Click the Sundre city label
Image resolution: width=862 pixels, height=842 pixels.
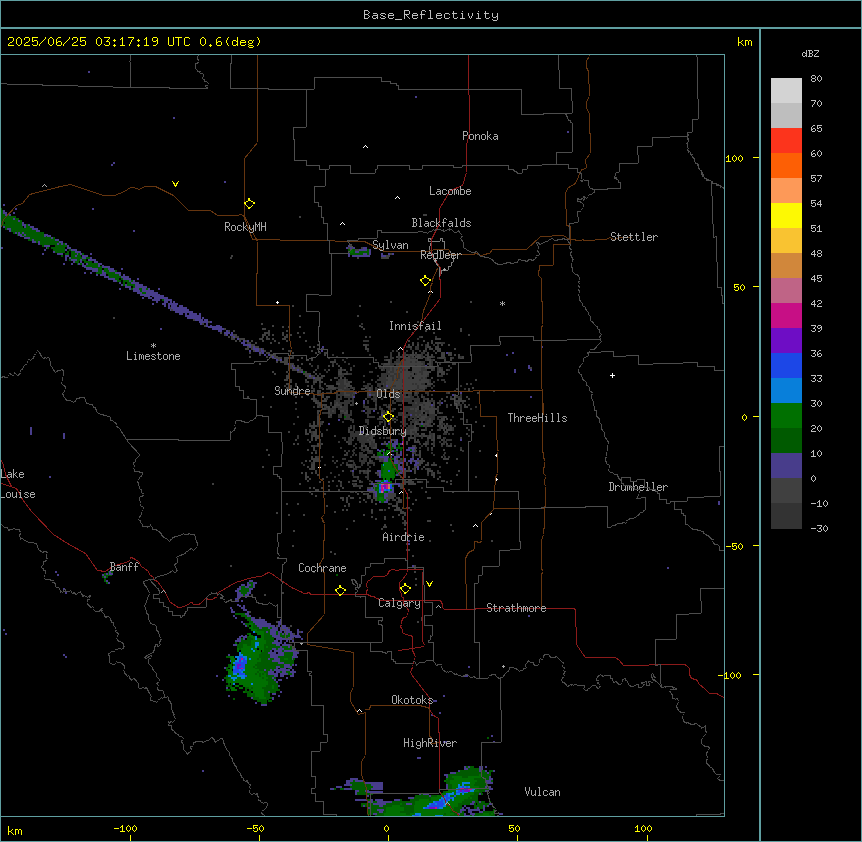[292, 391]
